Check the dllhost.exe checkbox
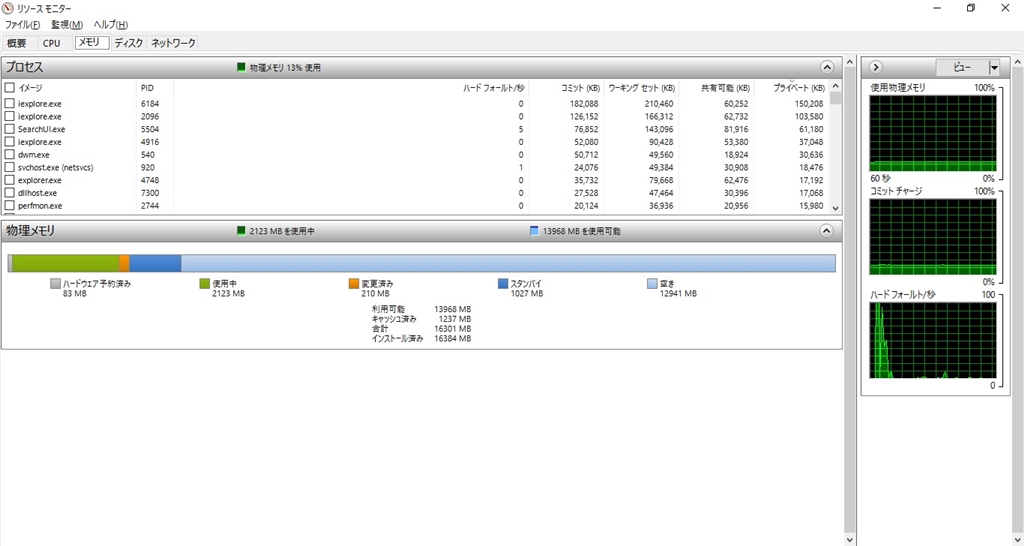 coord(10,193)
